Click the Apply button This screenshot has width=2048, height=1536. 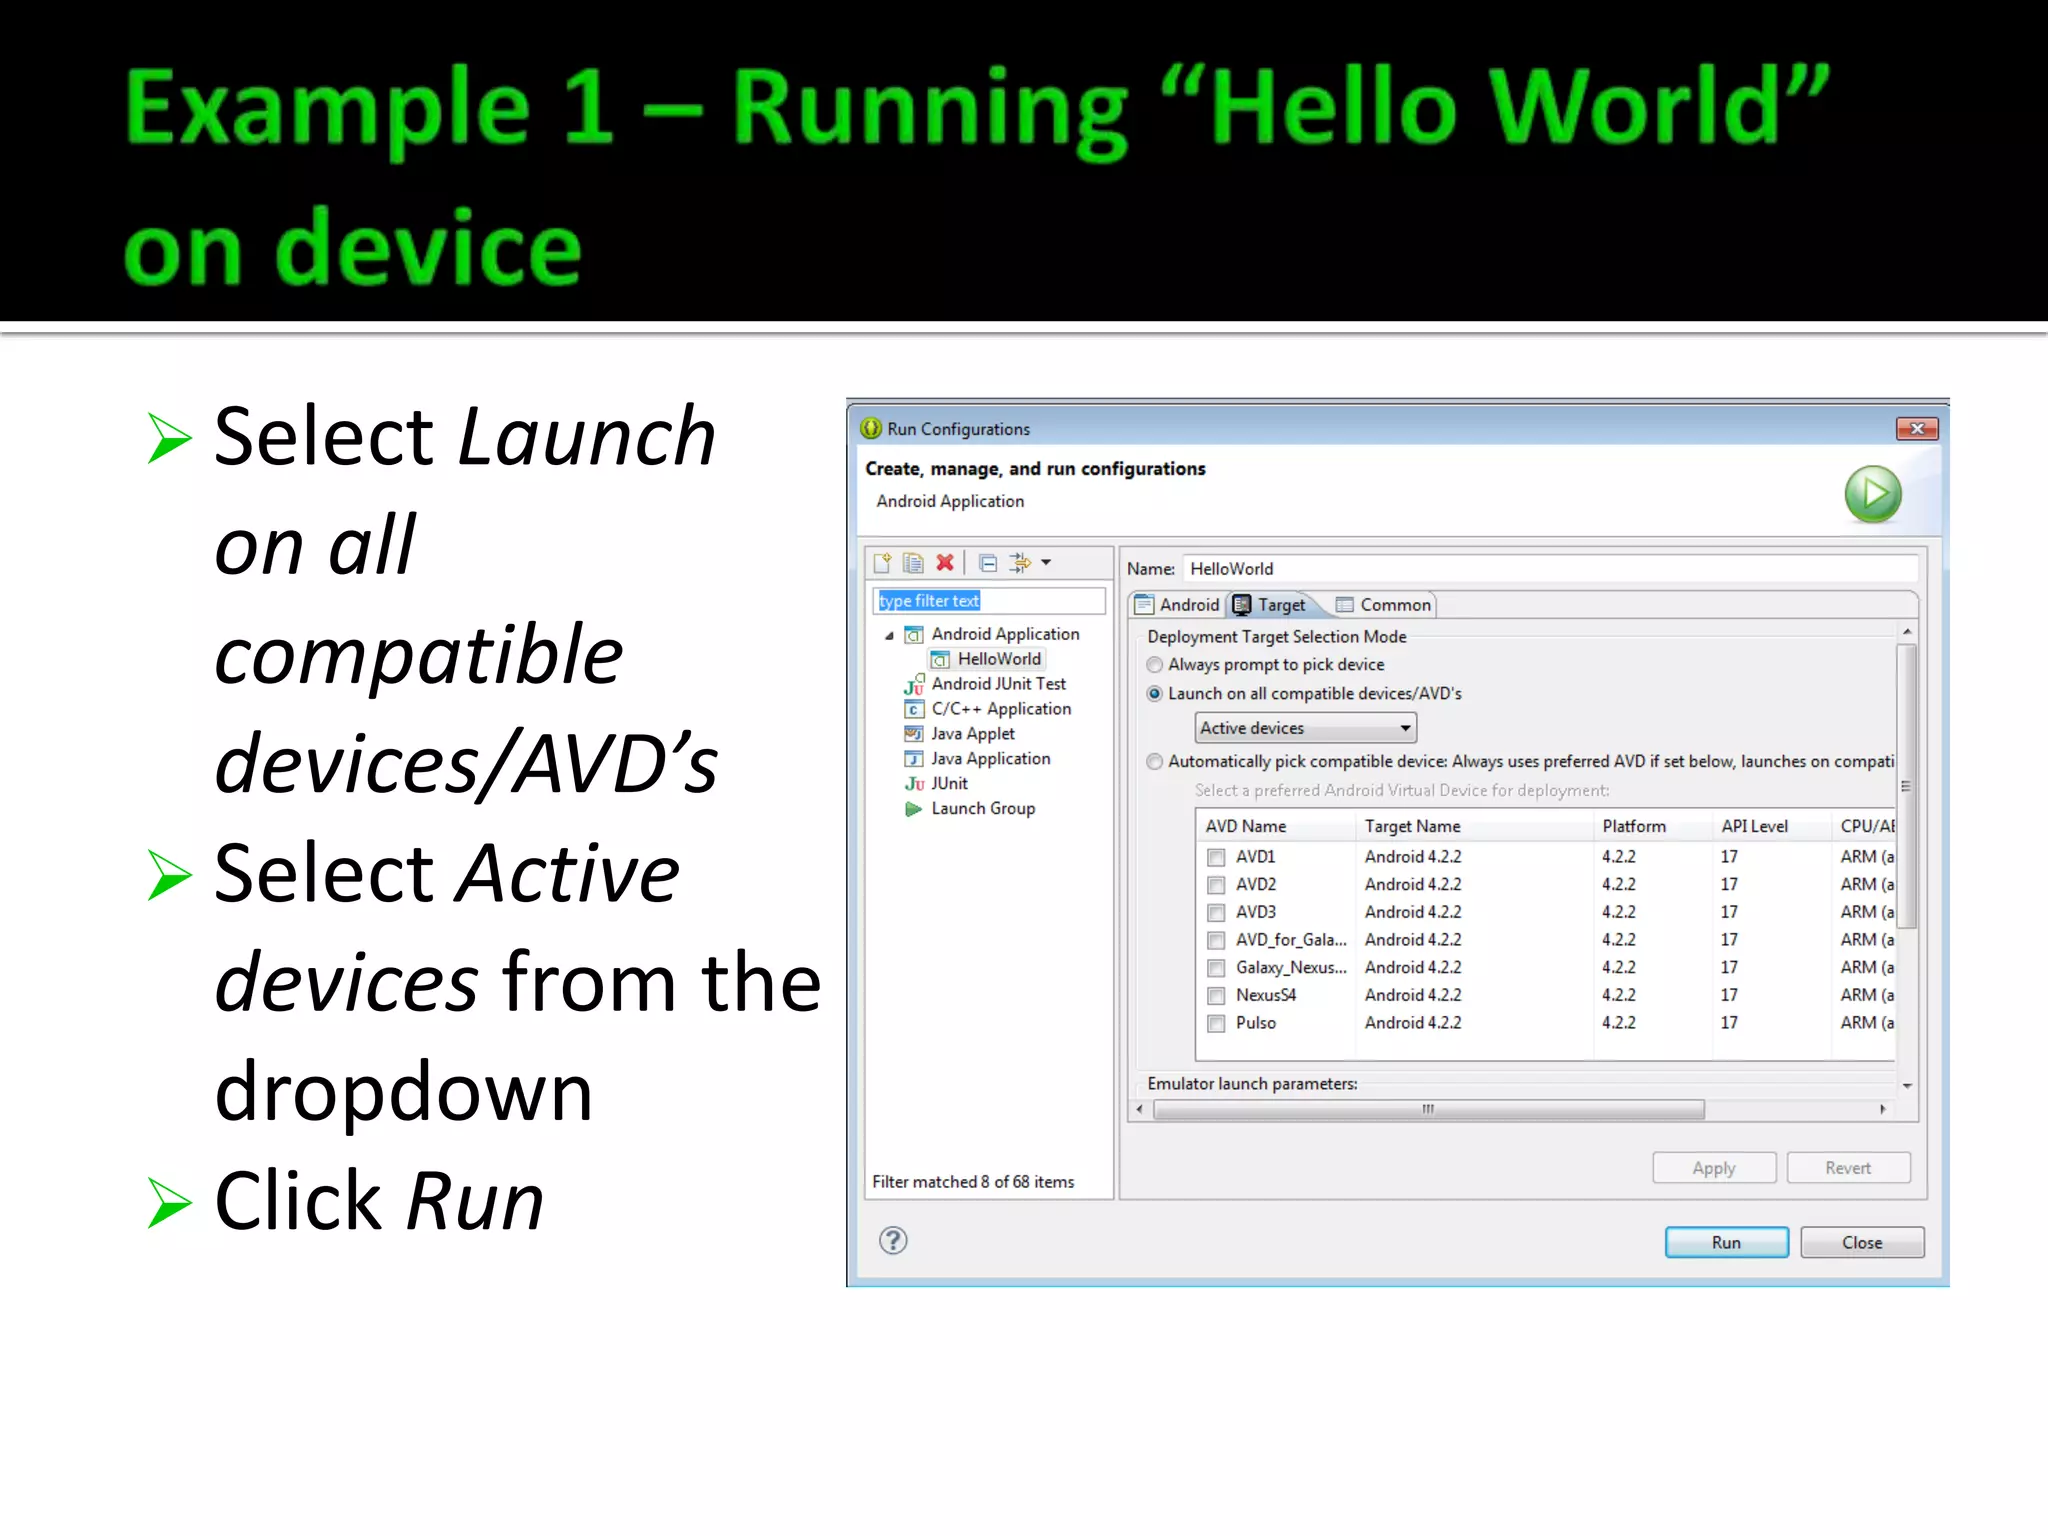tap(1714, 1168)
